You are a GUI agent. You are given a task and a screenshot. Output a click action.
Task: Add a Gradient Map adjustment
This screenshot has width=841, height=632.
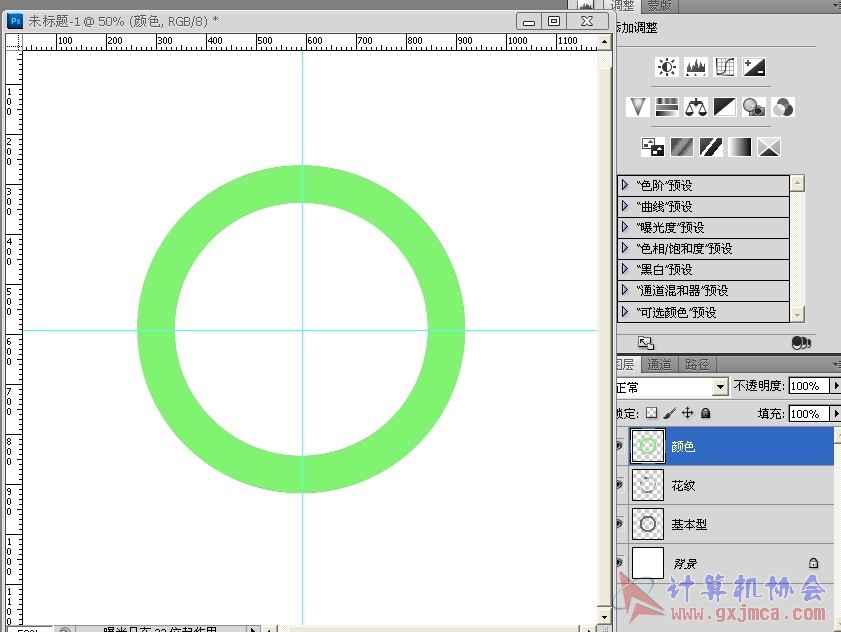tap(740, 147)
